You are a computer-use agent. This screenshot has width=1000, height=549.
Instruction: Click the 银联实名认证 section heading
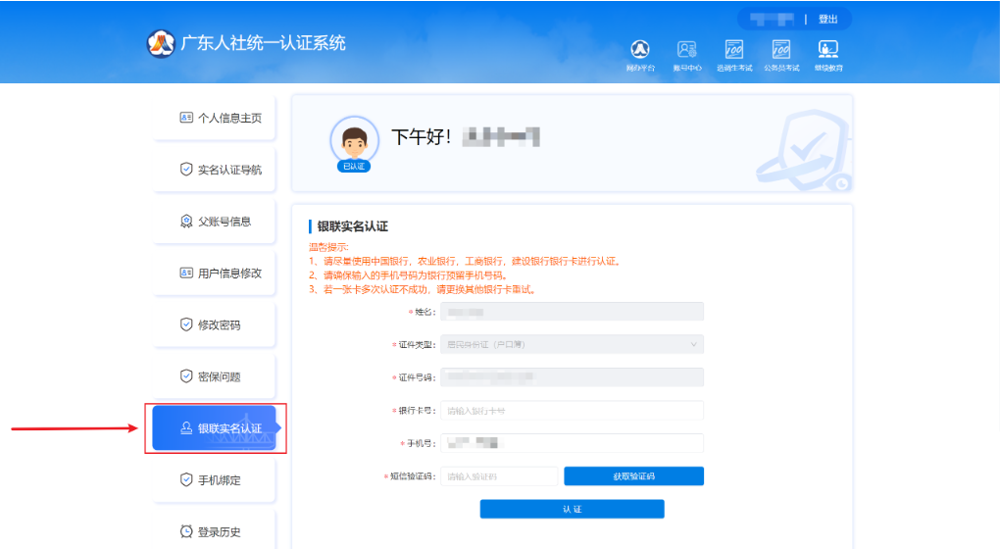click(353, 226)
